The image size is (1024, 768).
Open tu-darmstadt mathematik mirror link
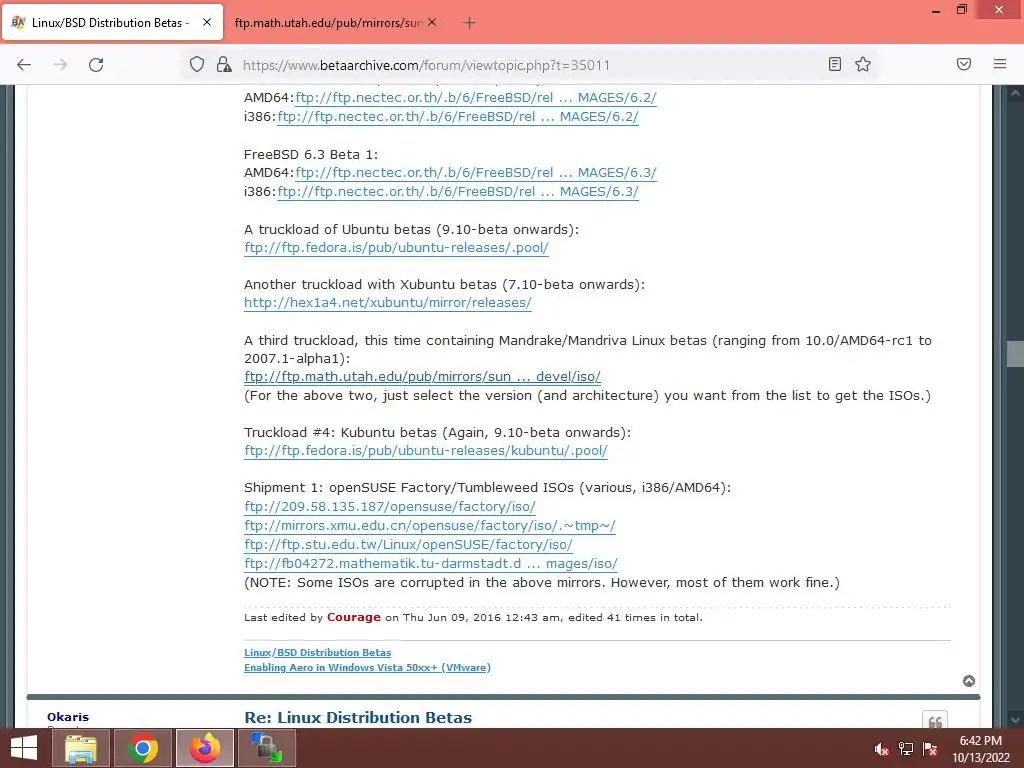[430, 564]
